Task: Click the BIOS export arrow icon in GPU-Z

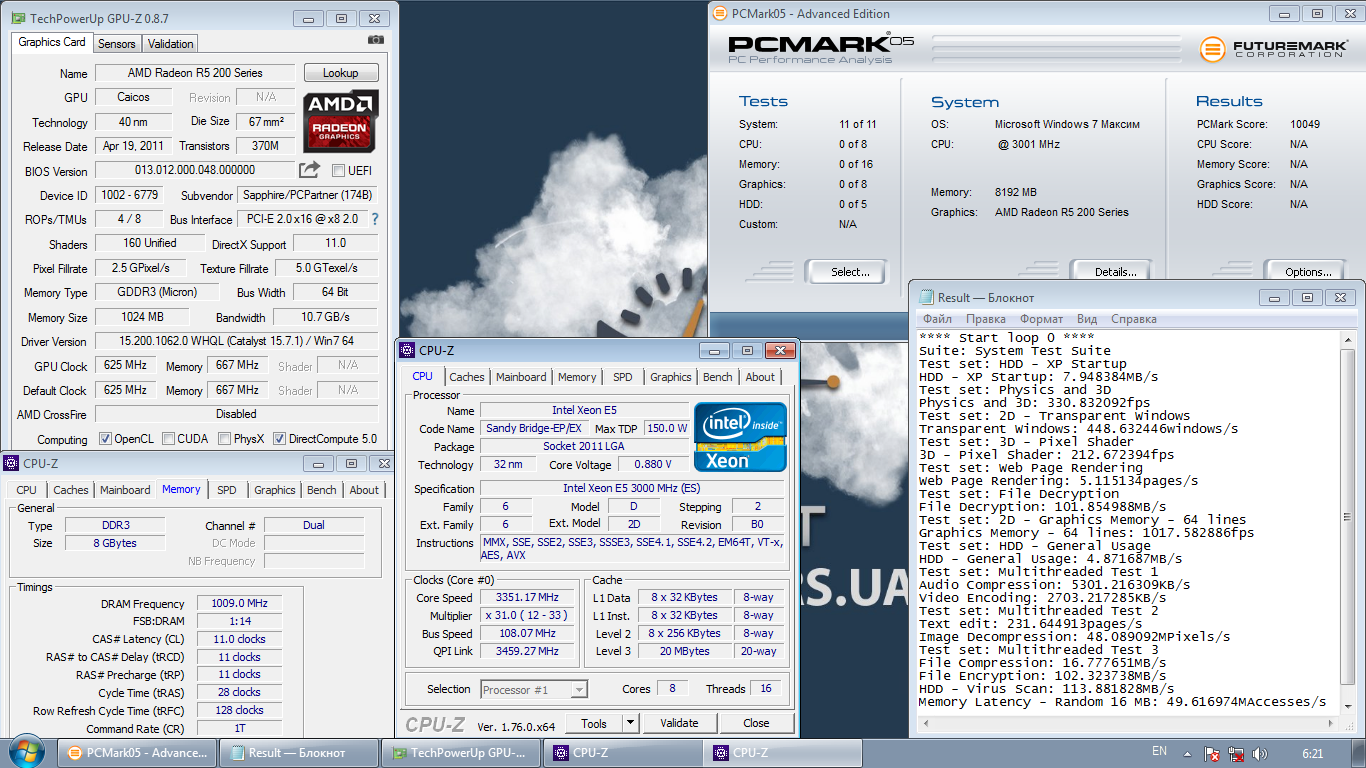Action: (x=310, y=170)
